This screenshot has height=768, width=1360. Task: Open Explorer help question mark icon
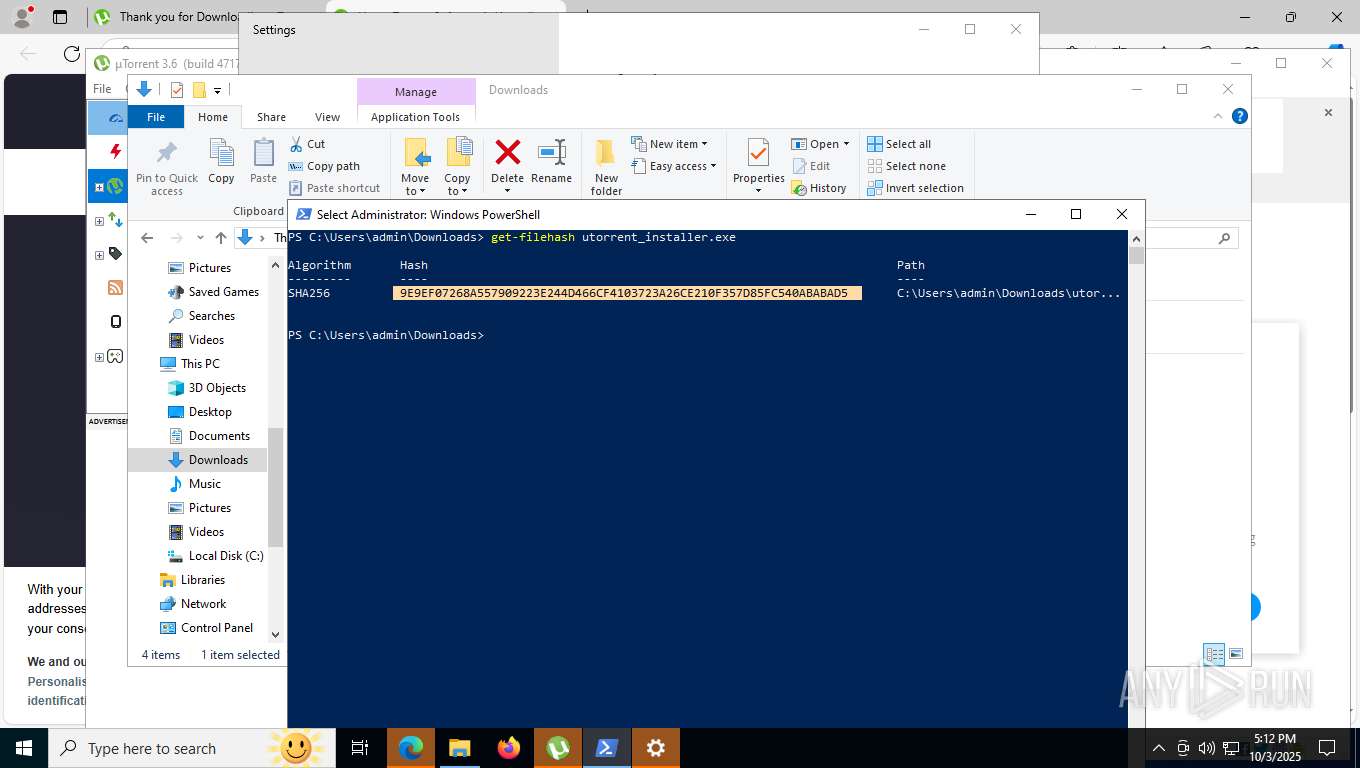1240,116
